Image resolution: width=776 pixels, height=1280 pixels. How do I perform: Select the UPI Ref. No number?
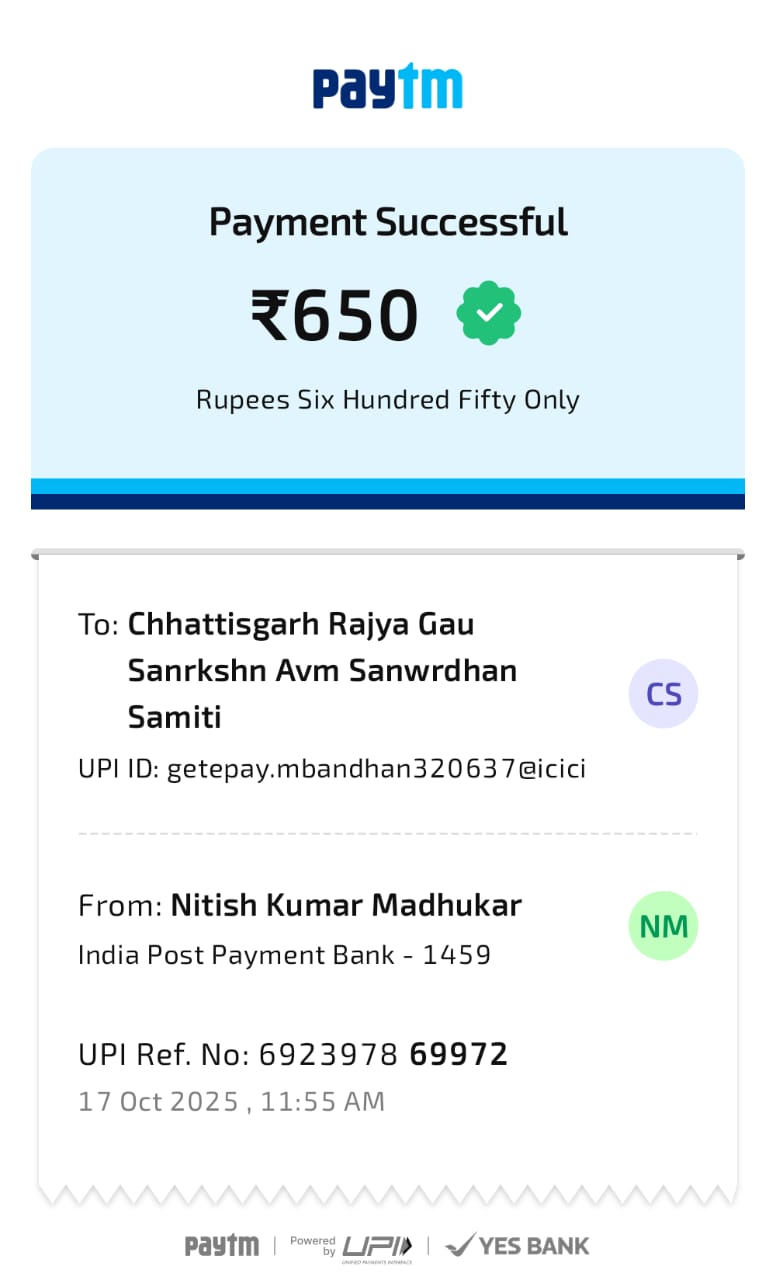click(383, 1054)
